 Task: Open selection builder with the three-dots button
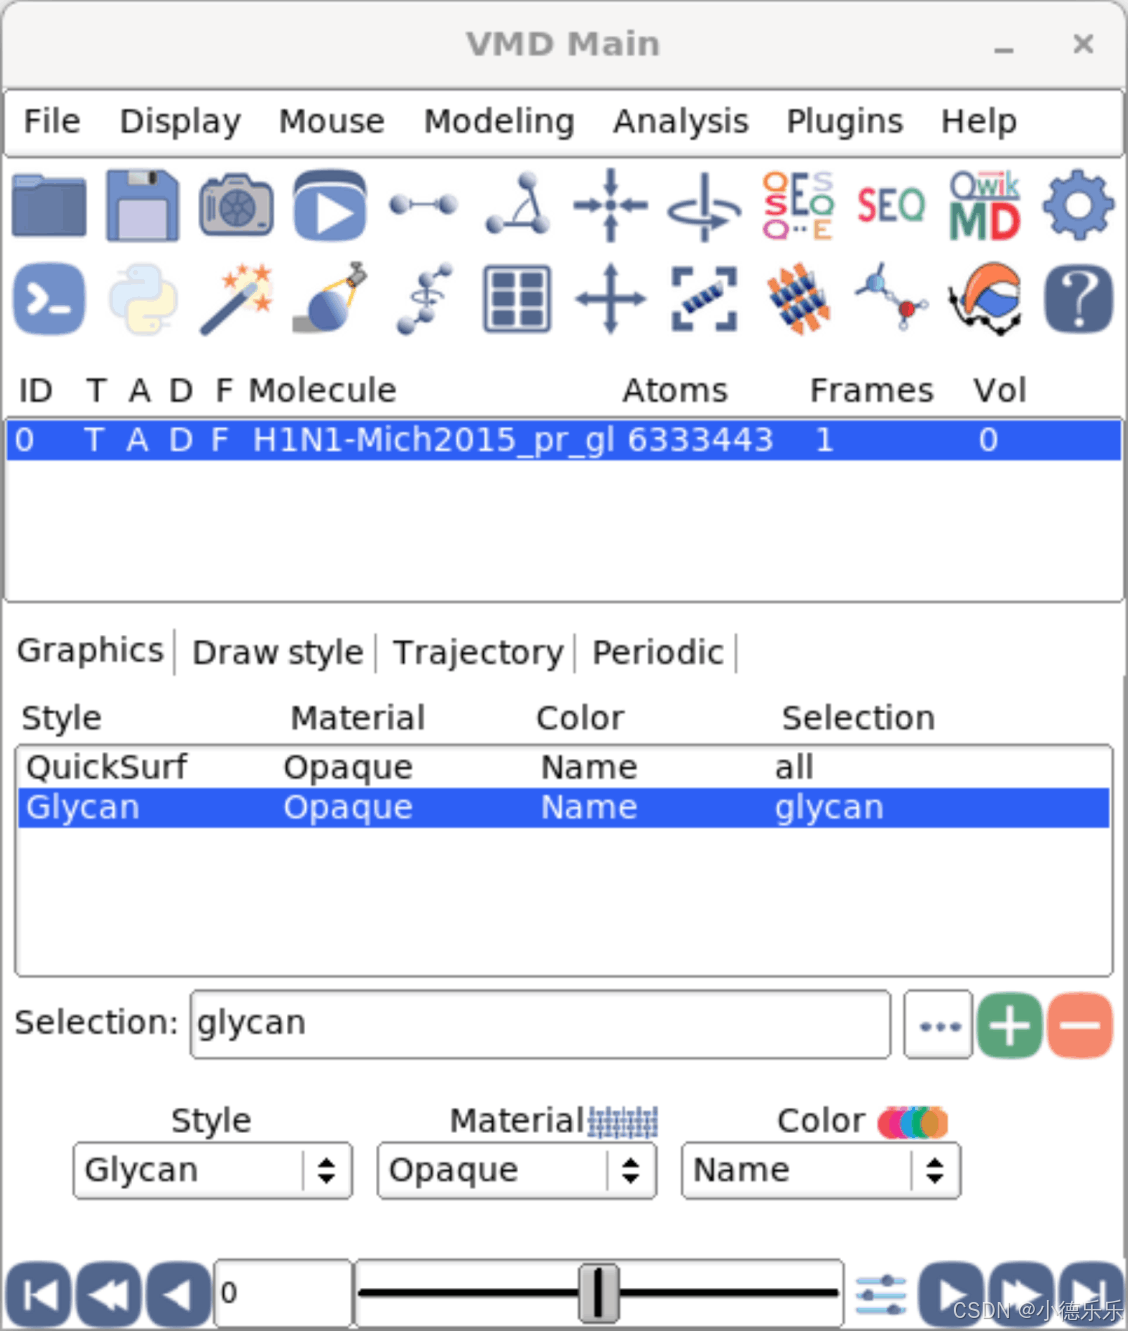(x=938, y=1025)
